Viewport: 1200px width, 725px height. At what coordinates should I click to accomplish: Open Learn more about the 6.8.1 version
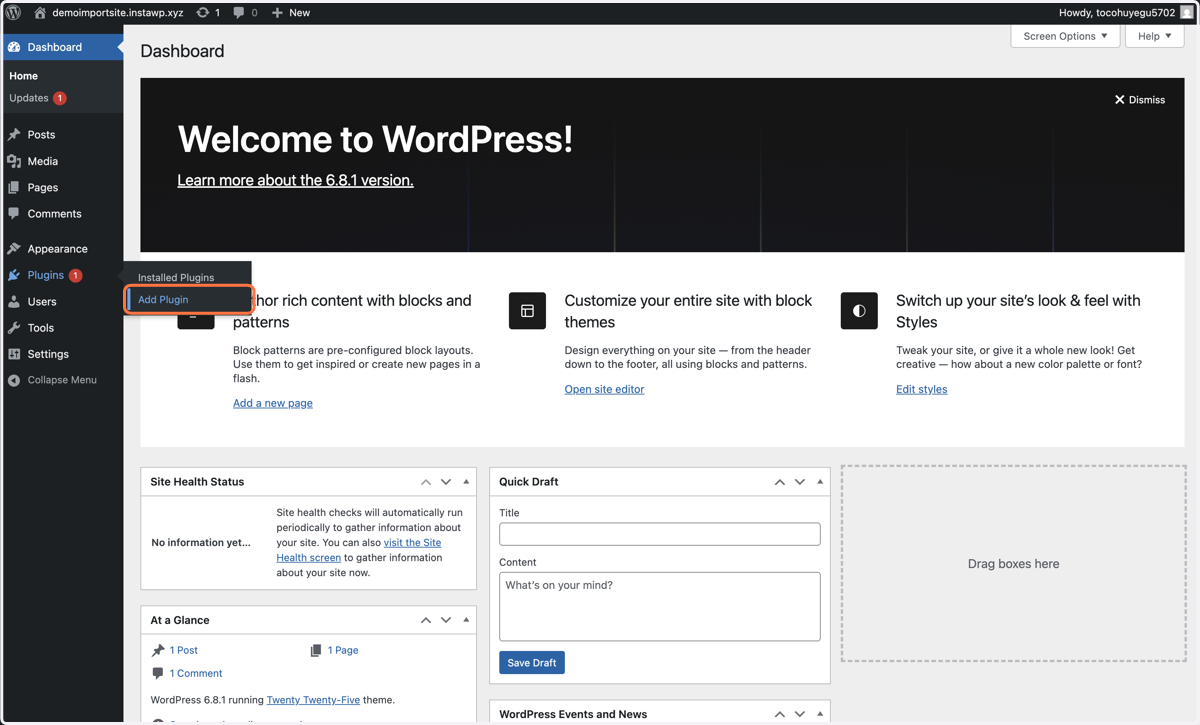pos(295,180)
